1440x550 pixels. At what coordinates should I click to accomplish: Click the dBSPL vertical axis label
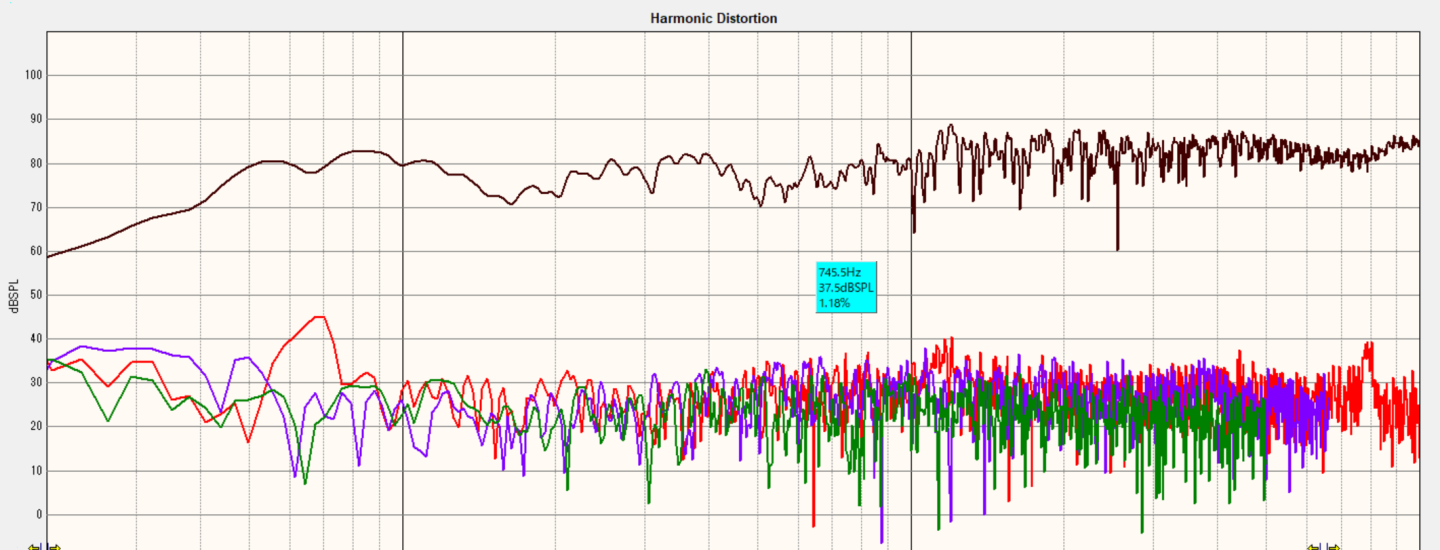coord(13,293)
